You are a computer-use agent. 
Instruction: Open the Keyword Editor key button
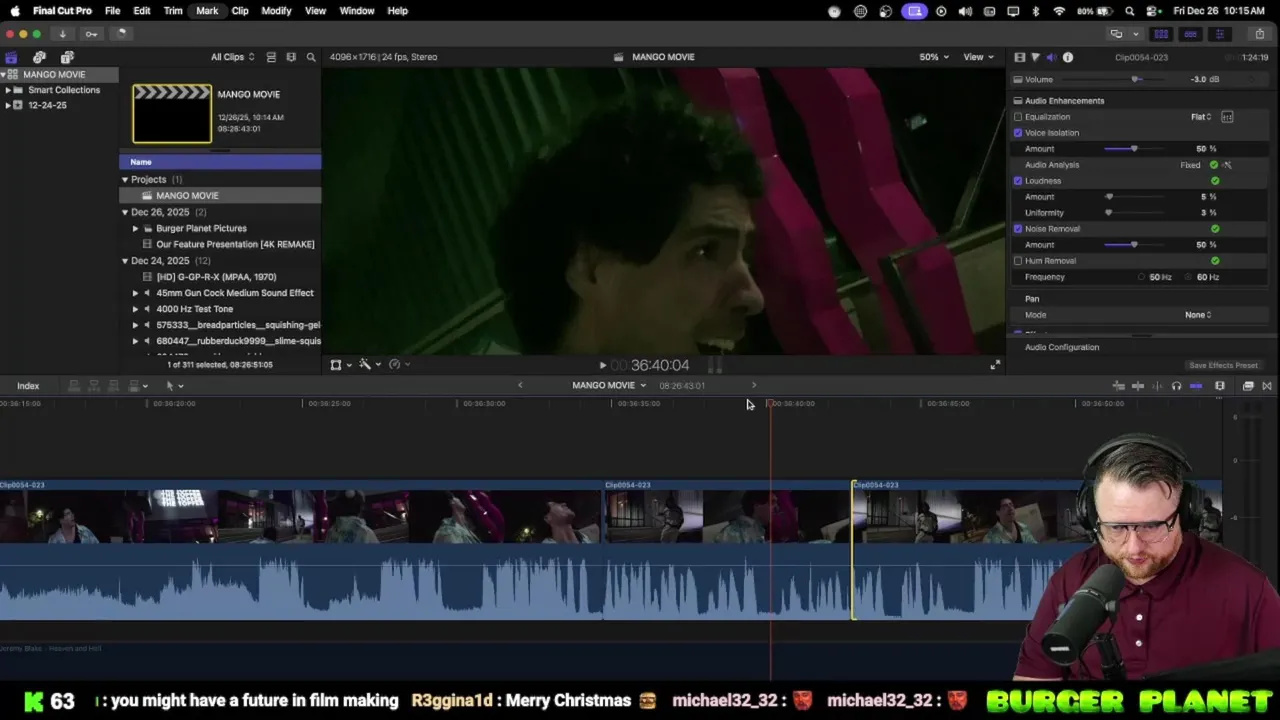coord(91,33)
